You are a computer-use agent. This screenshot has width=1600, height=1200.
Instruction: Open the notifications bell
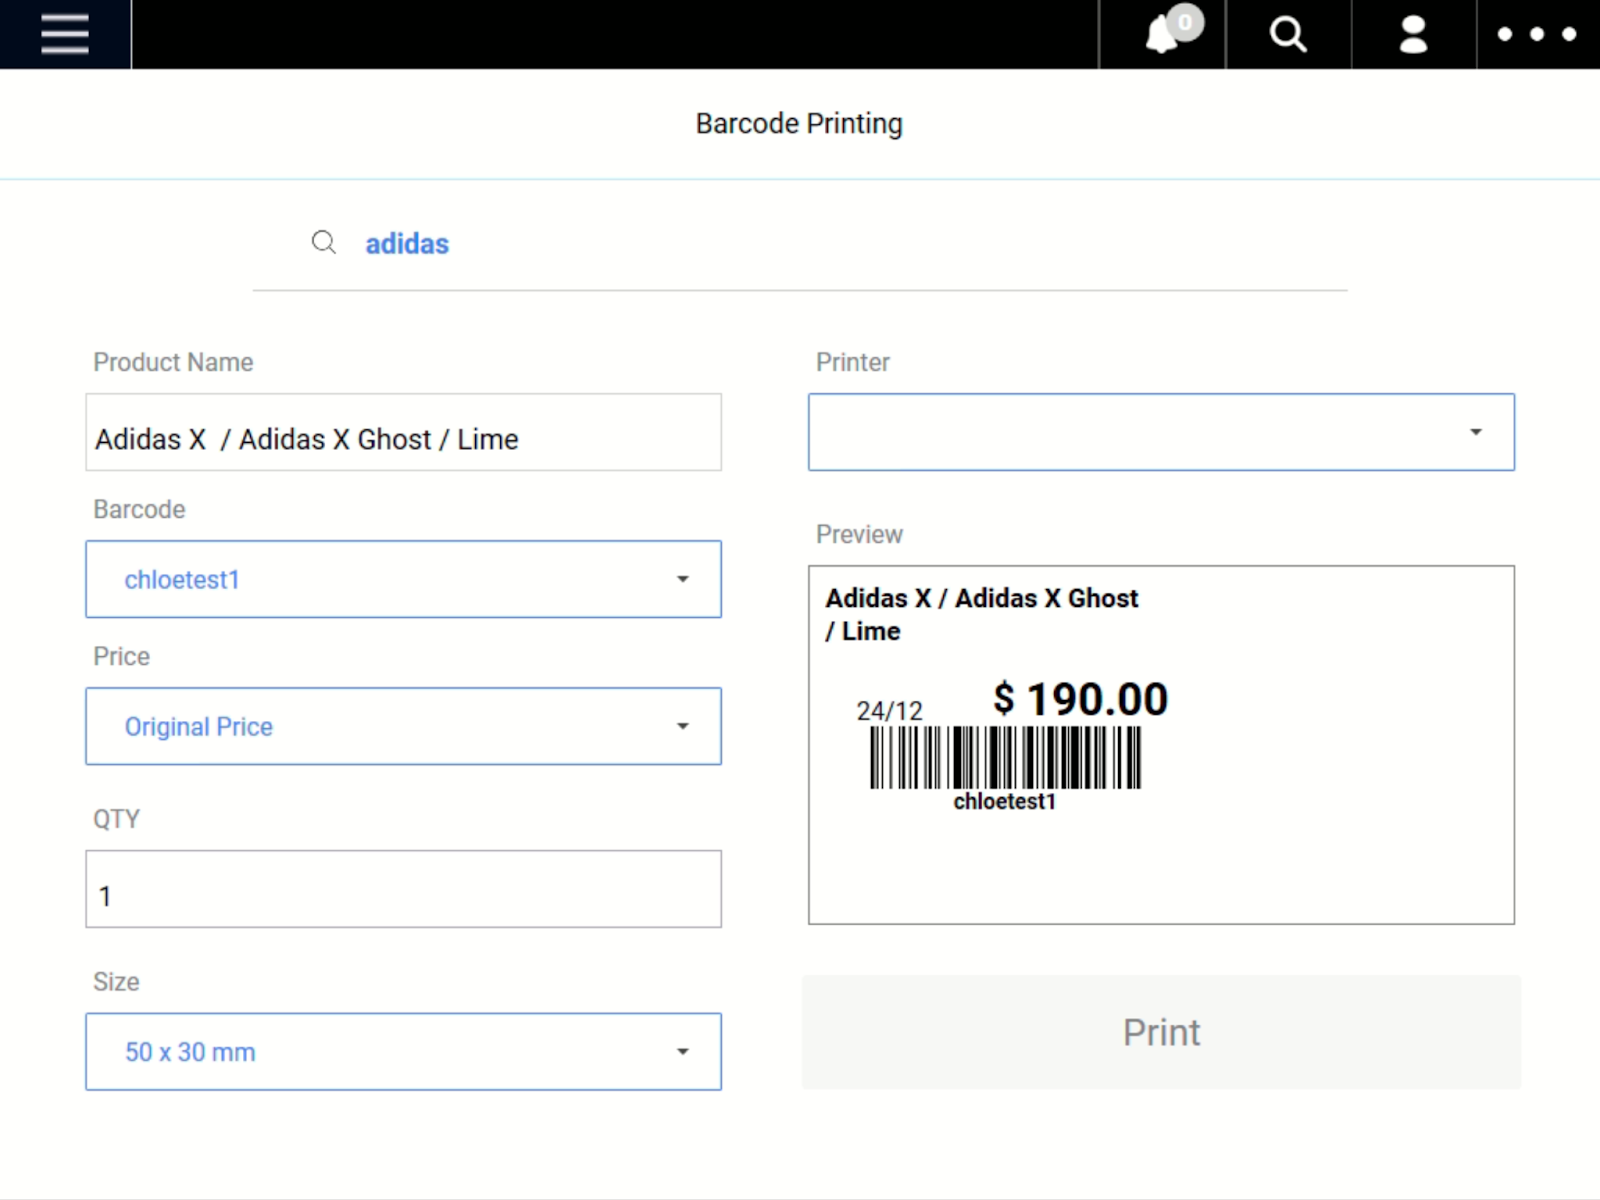click(1163, 34)
